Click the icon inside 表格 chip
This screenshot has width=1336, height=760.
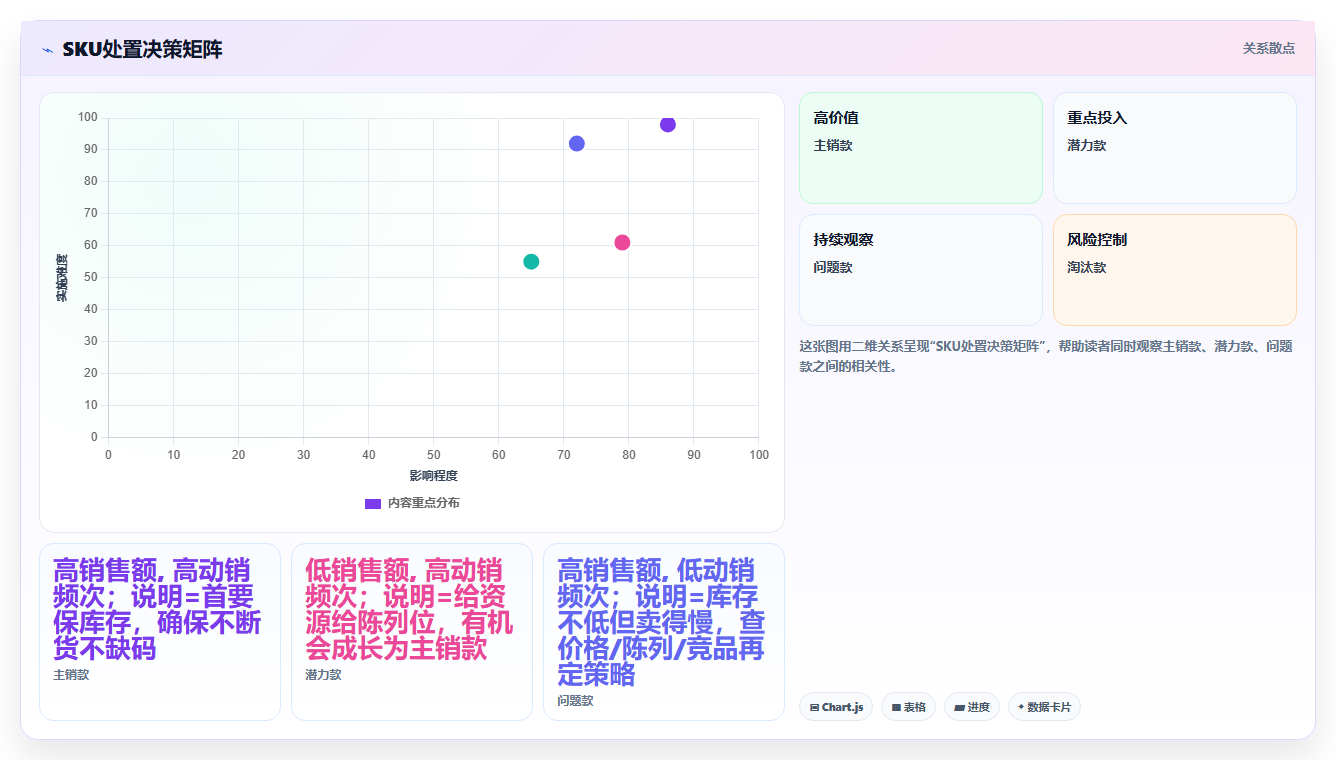coord(896,707)
